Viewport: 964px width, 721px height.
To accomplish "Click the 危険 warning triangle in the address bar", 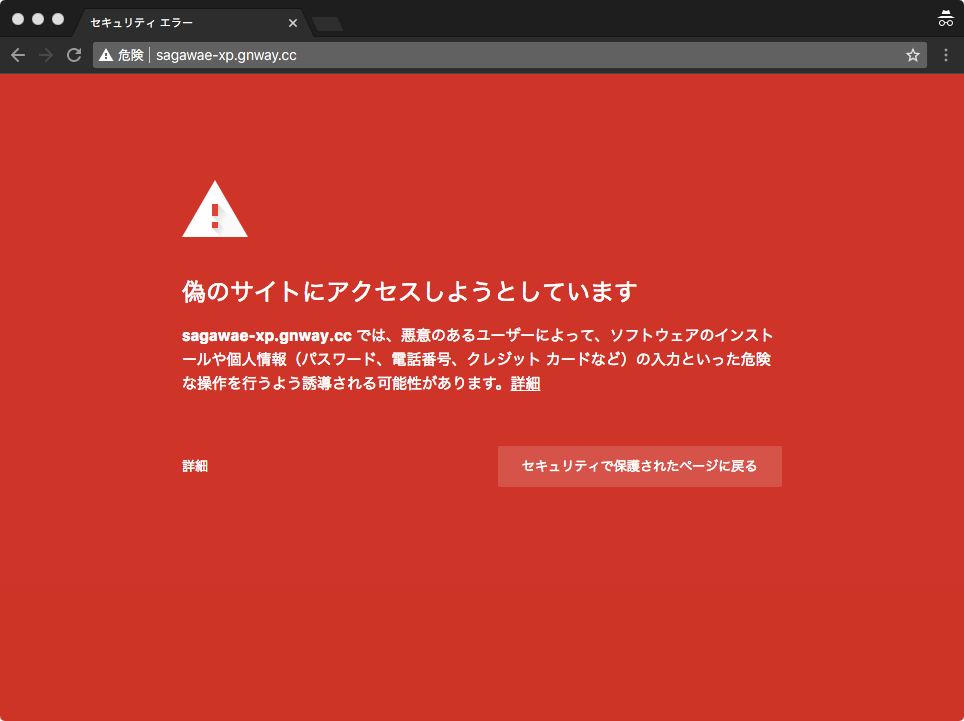I will point(106,55).
